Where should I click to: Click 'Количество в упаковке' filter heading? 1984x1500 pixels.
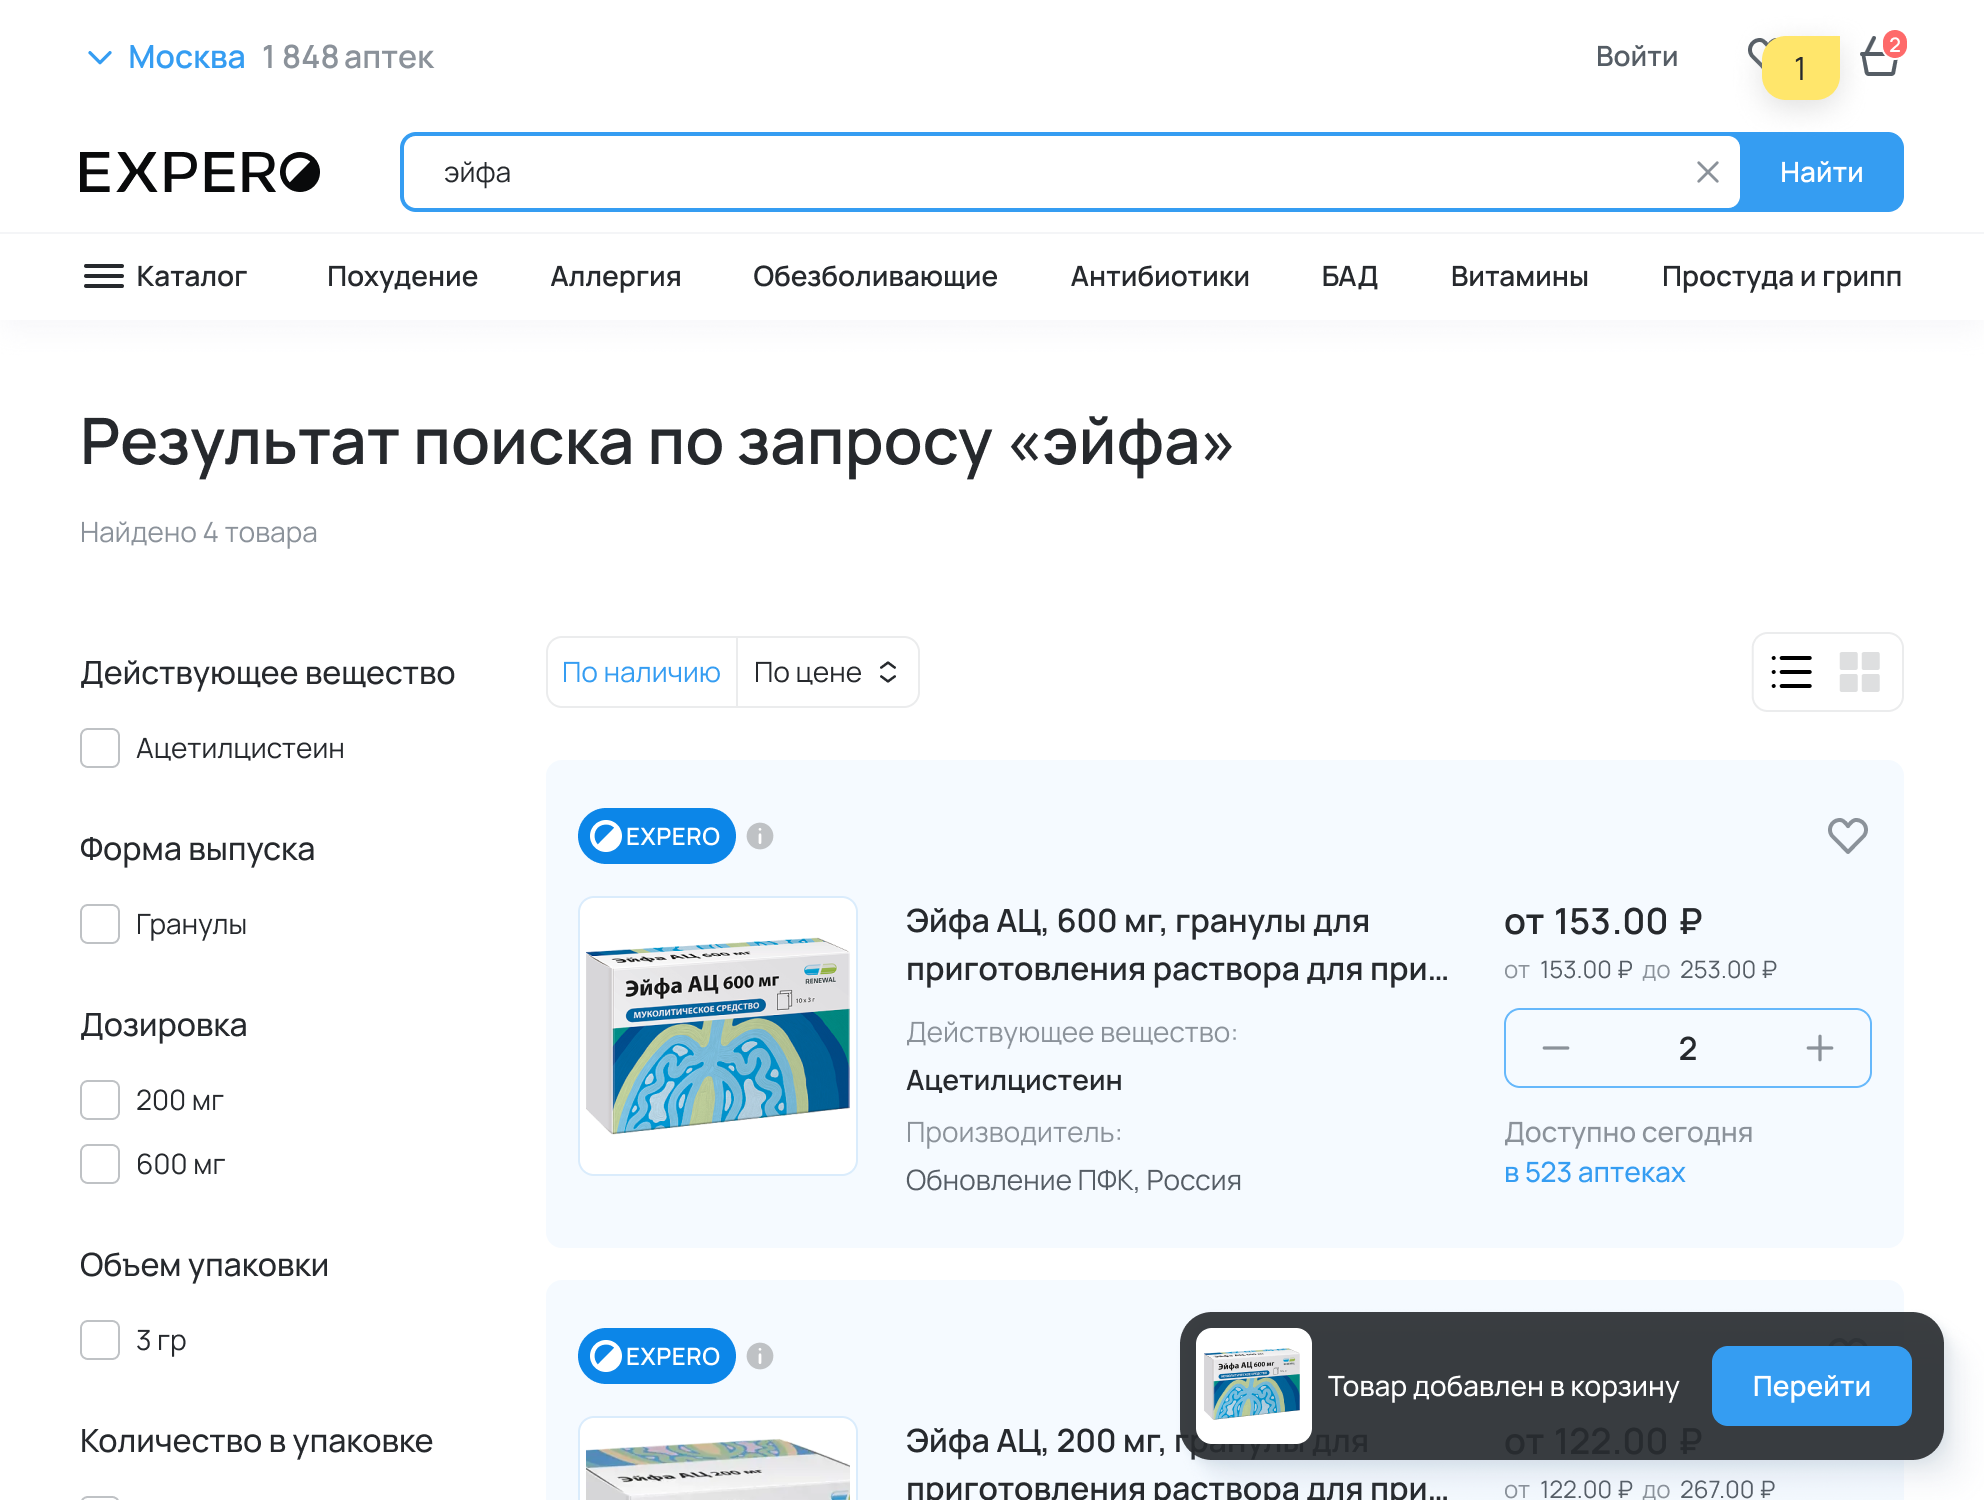pos(256,1441)
